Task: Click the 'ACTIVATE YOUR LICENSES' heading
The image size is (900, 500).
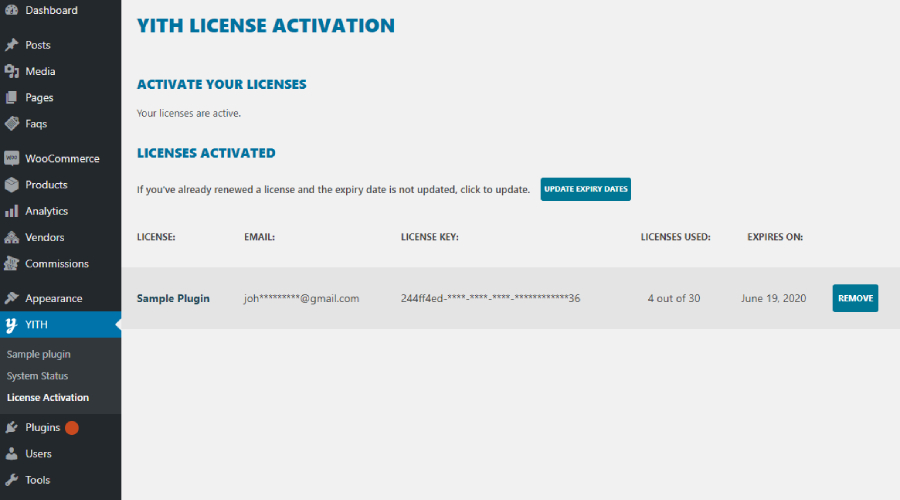Action: (222, 84)
